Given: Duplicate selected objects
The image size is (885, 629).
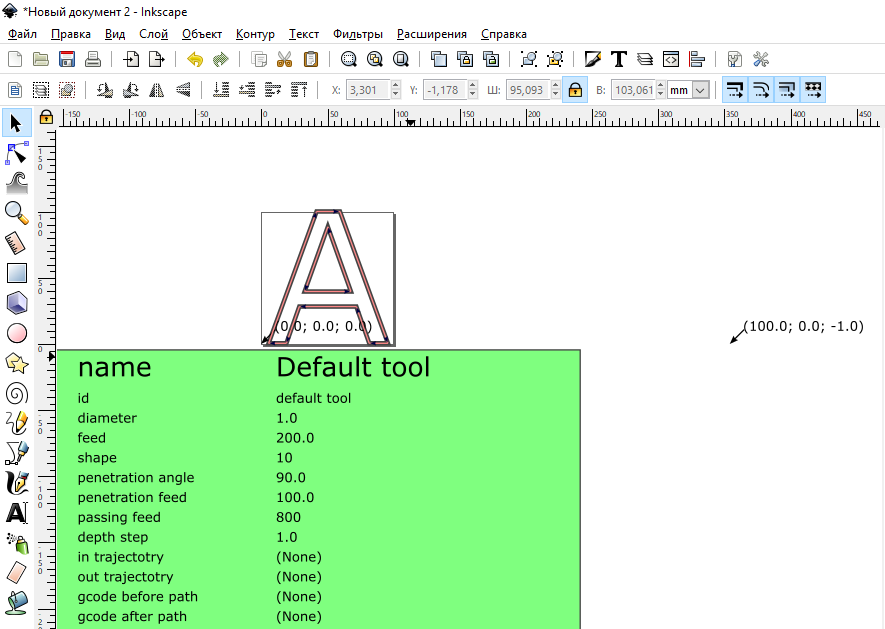Looking at the screenshot, I should [439, 59].
